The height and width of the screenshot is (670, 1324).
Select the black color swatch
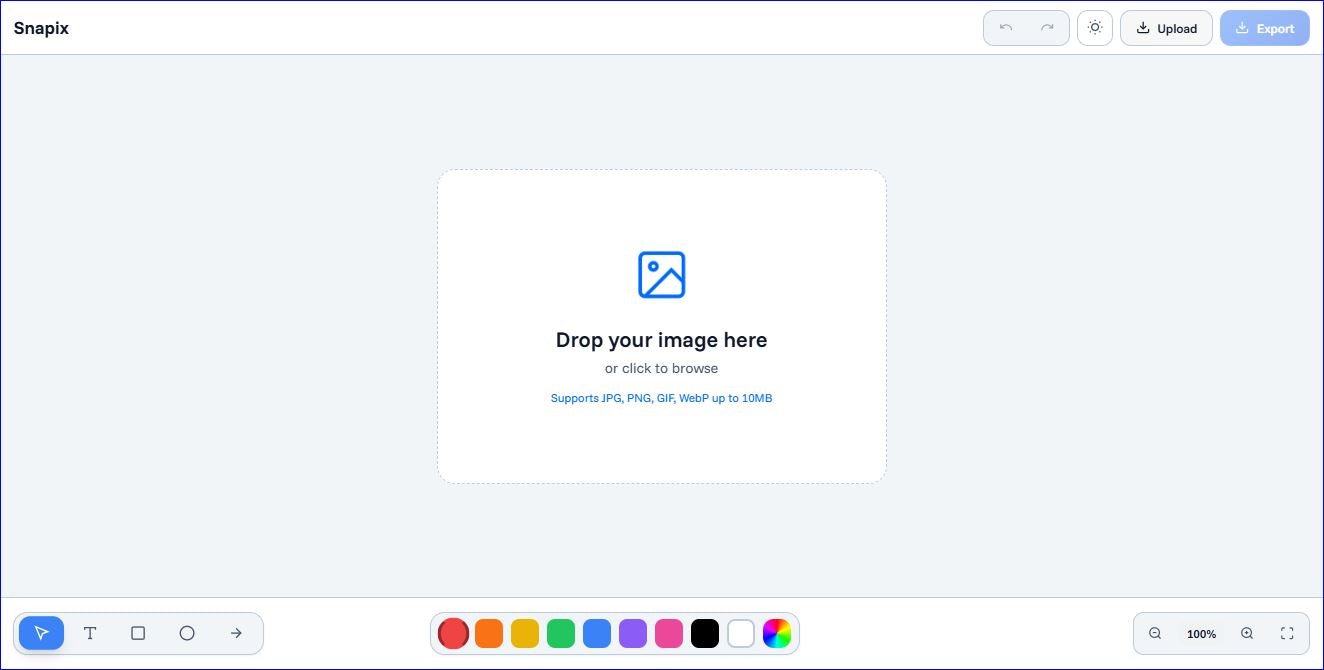705,633
